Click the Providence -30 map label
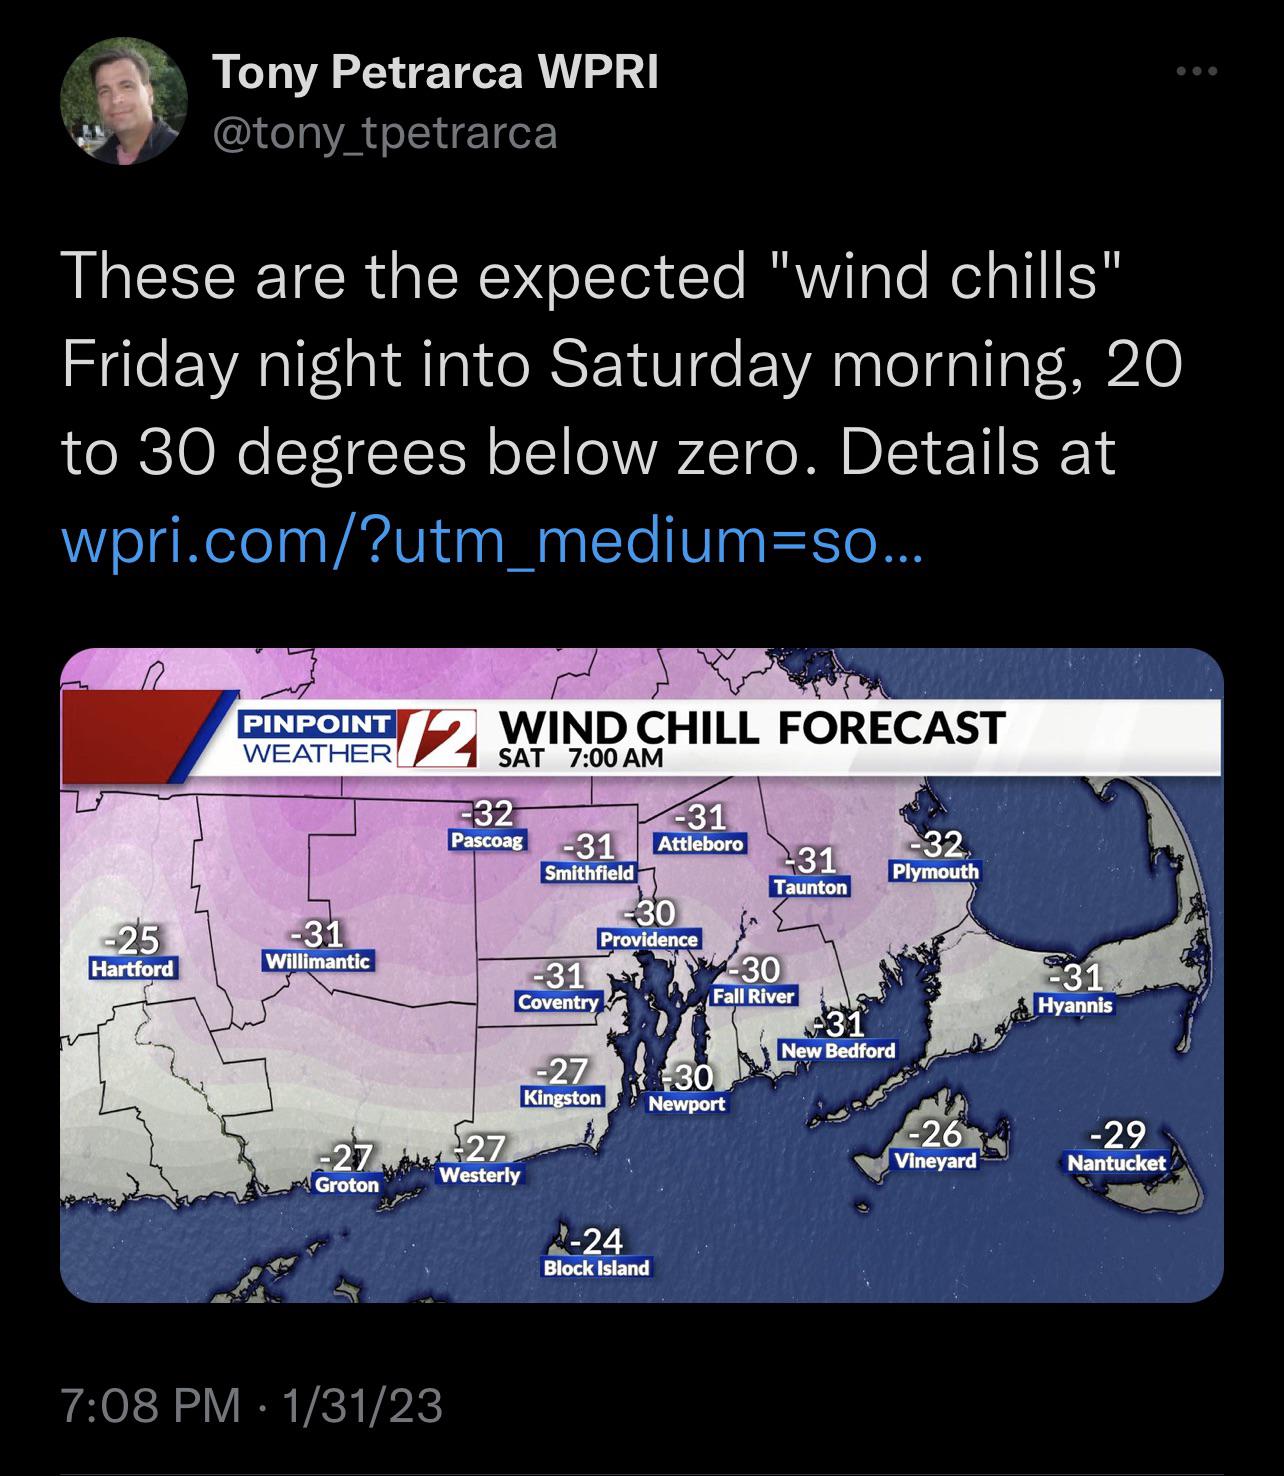 pos(649,927)
